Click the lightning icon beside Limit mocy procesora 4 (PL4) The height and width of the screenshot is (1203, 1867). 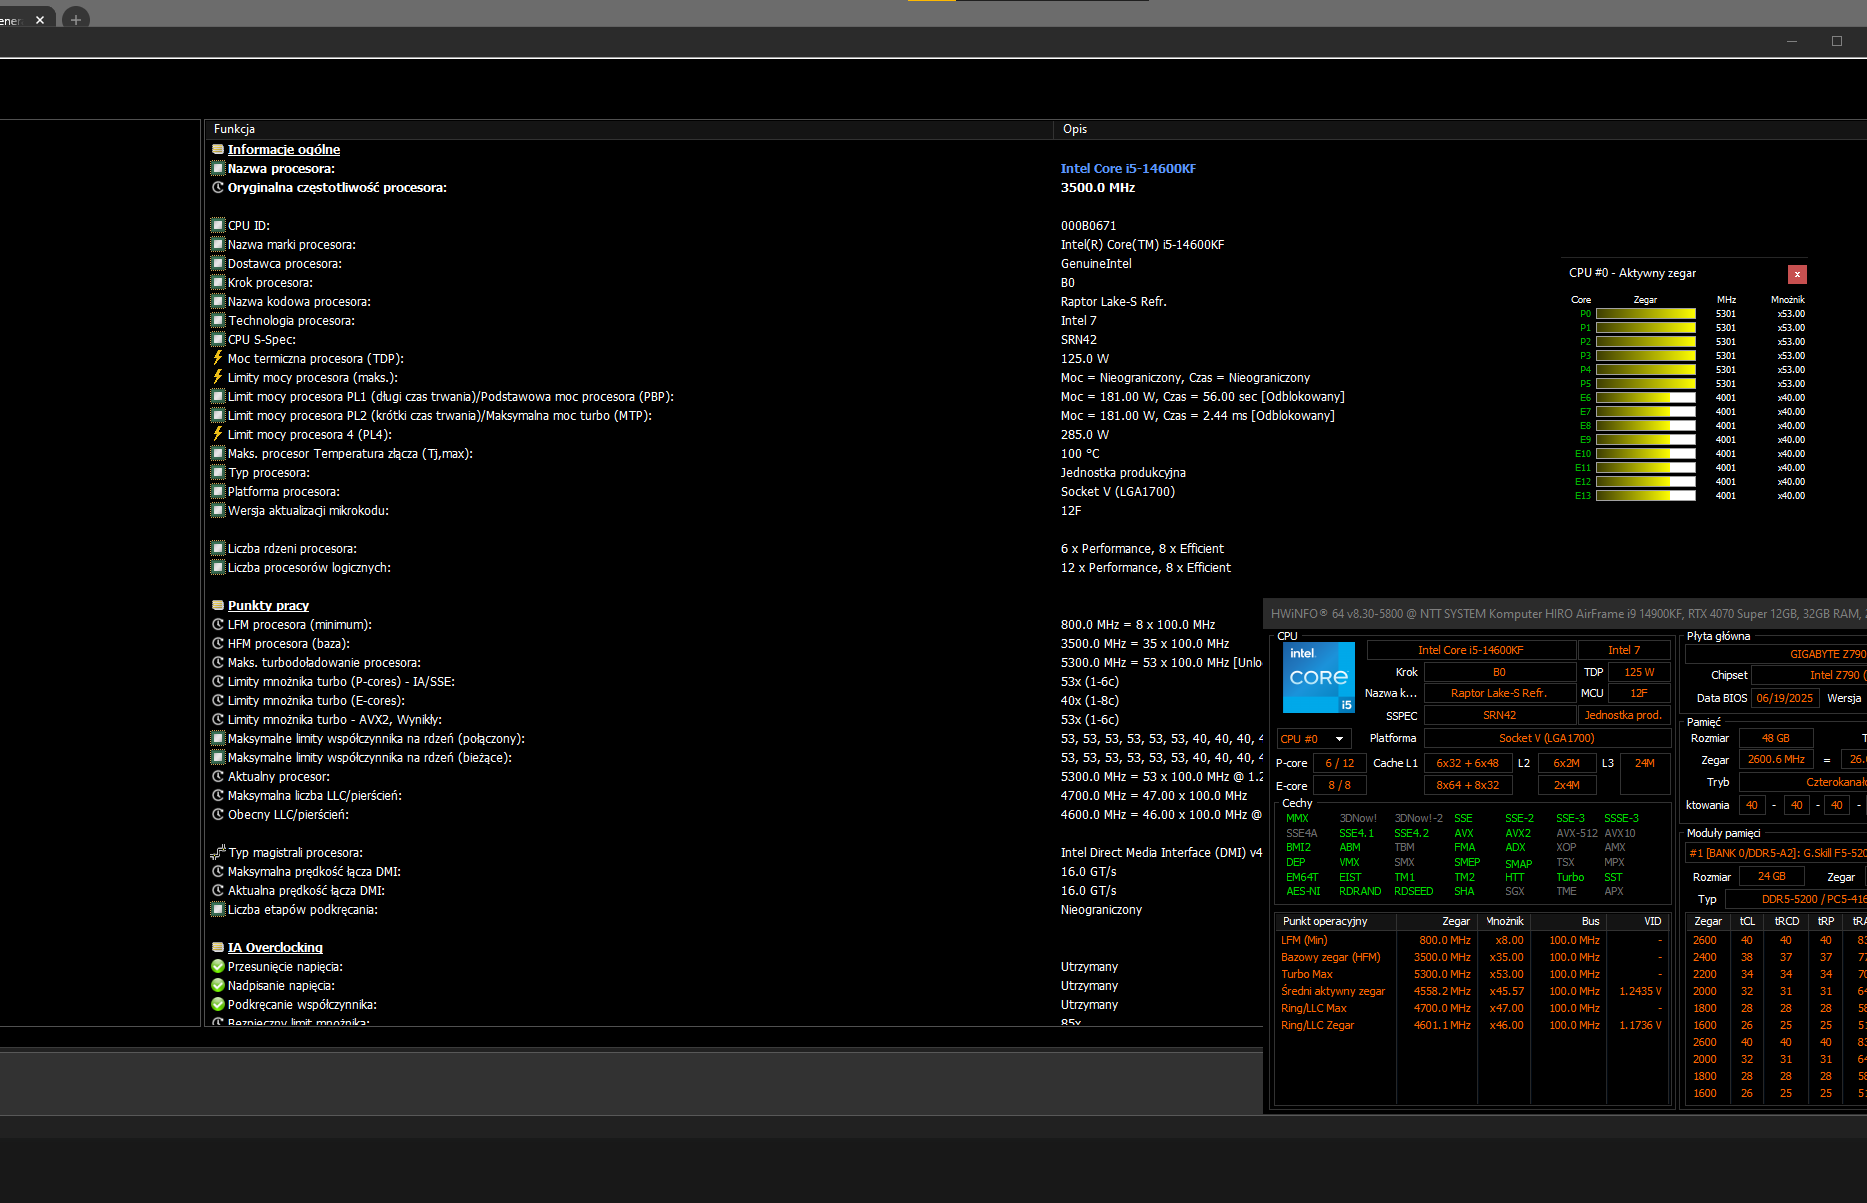[217, 434]
